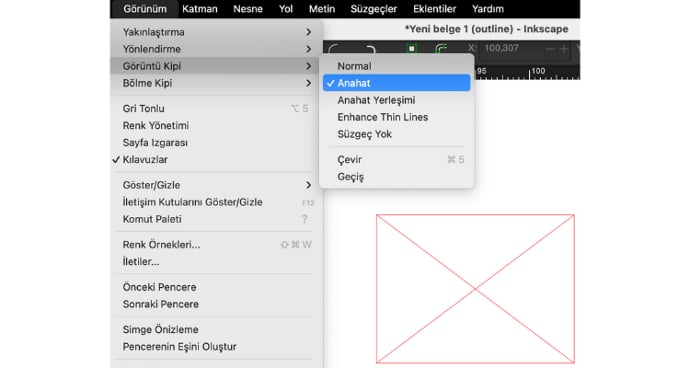
Task: Choose Pencerenin Eşini Oluştur
Action: click(x=217, y=347)
